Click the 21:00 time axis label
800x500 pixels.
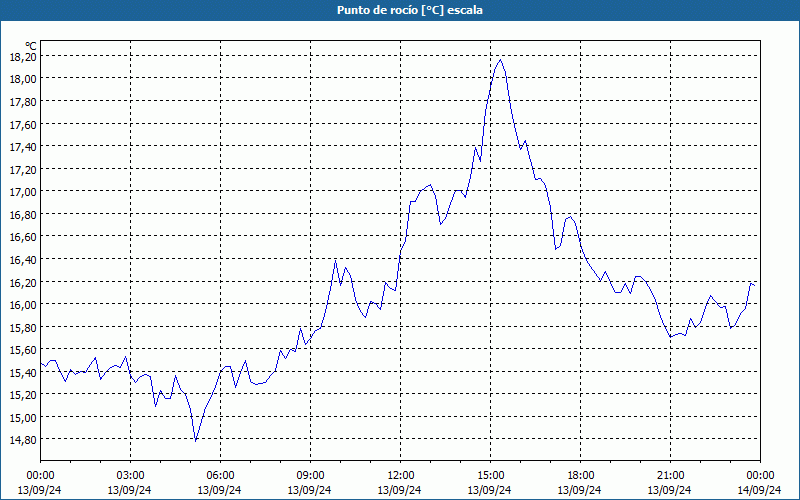(x=670, y=476)
